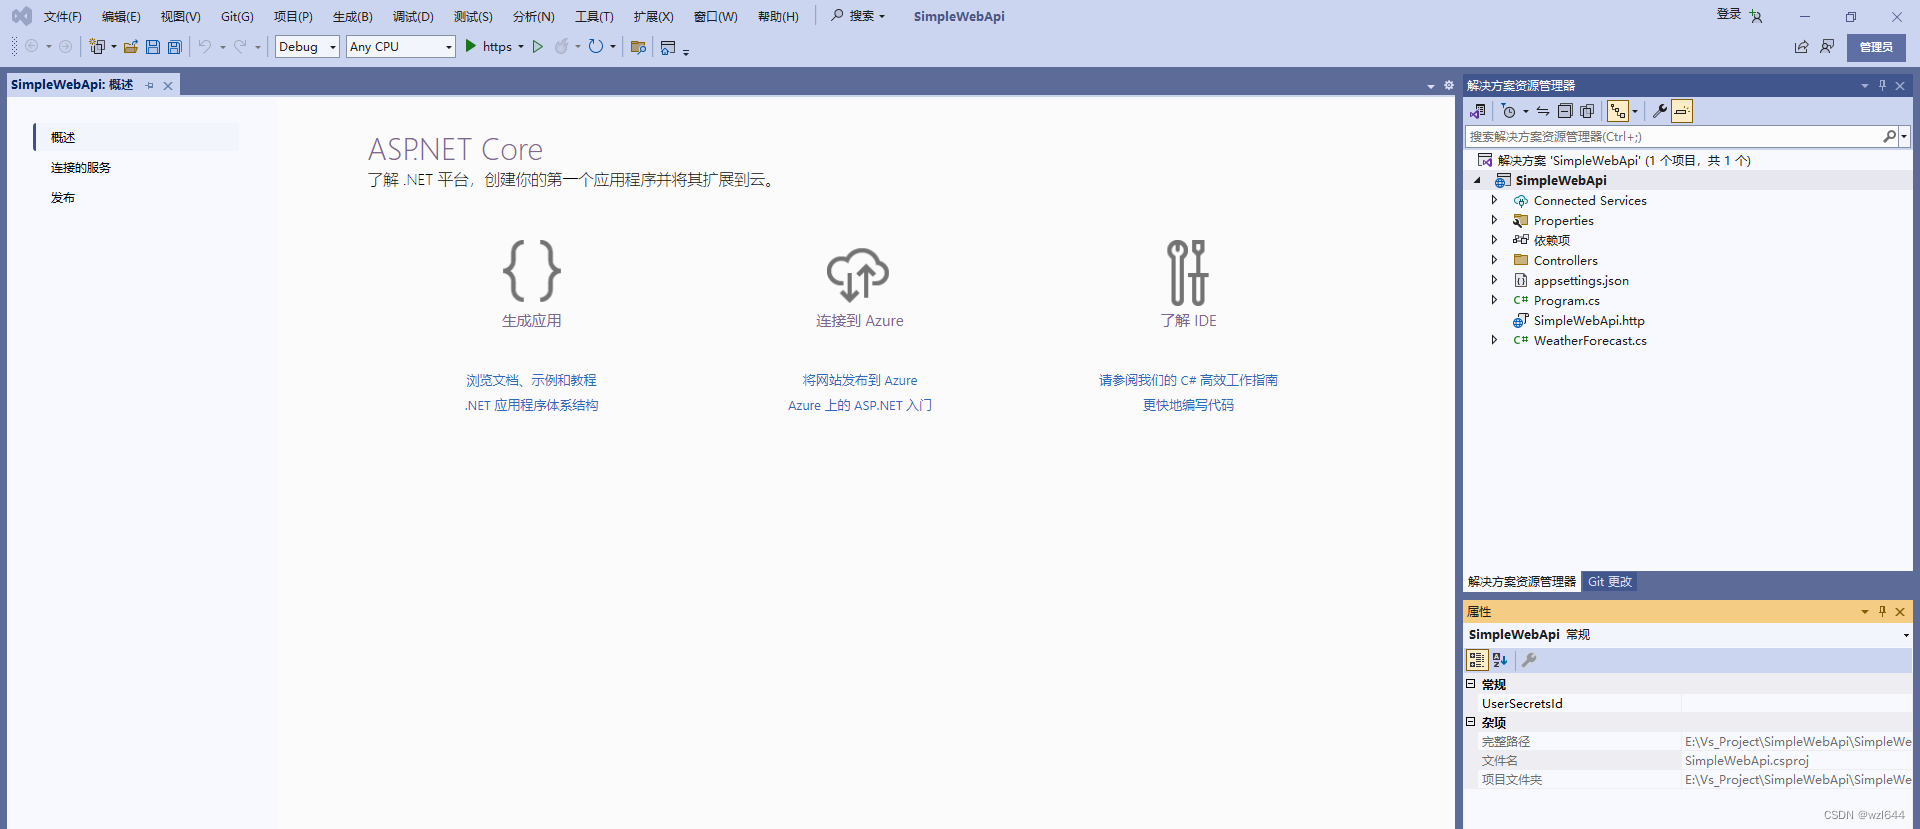Collapse the 常规 property category
The image size is (1920, 829).
1471,684
